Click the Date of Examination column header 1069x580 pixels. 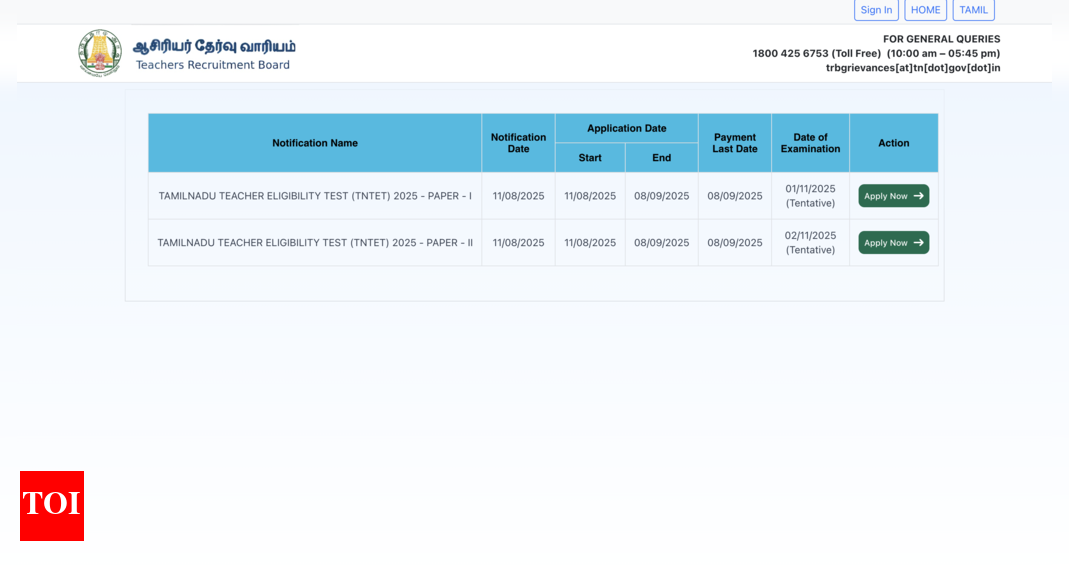pos(810,143)
